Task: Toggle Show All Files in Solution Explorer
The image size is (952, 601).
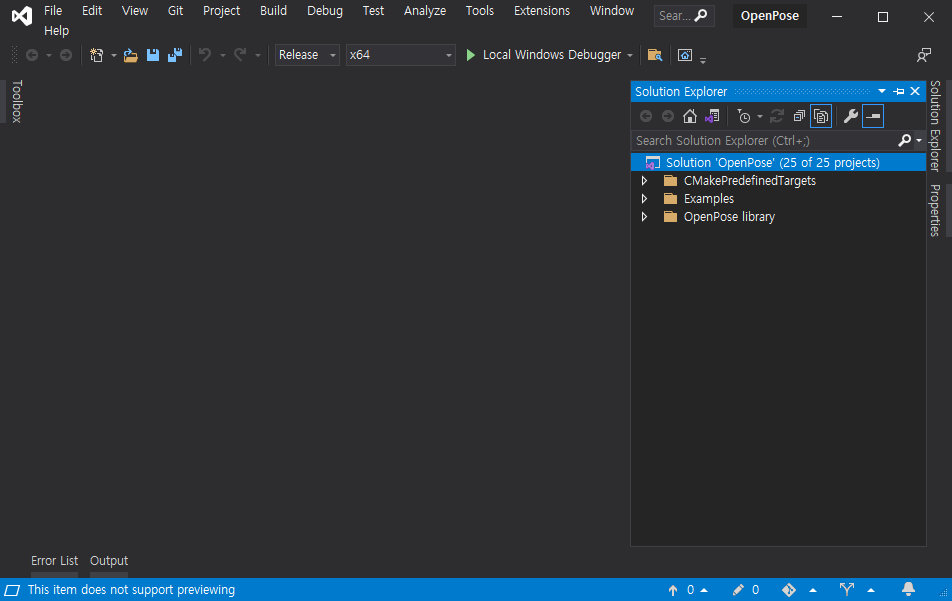Action: click(x=821, y=116)
